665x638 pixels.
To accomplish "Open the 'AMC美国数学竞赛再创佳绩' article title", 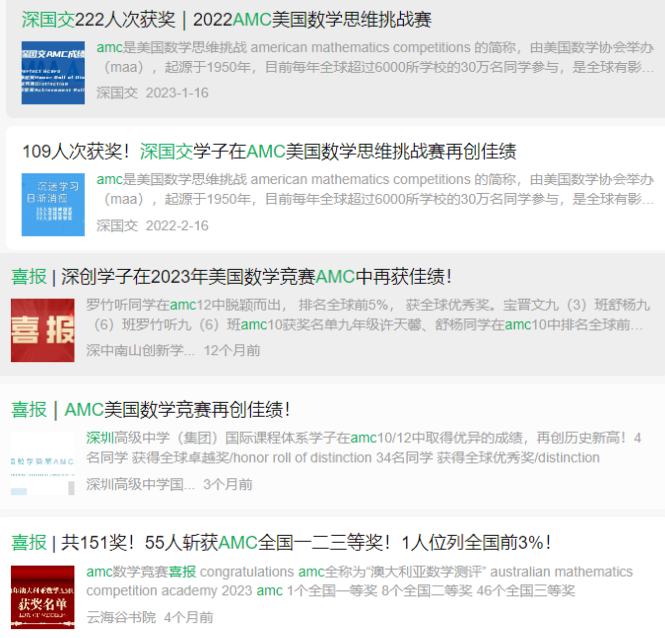I will [x=150, y=409].
